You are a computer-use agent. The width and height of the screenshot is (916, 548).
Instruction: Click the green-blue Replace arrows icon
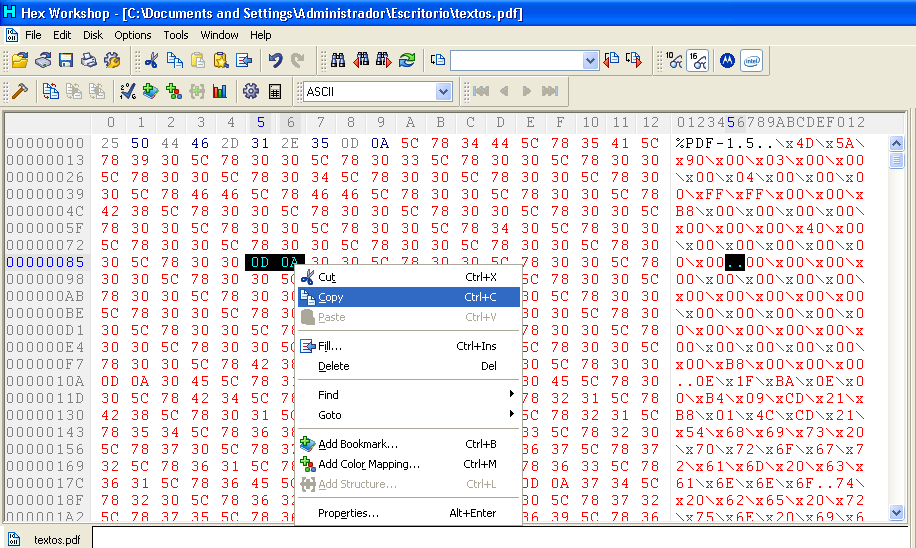click(407, 60)
